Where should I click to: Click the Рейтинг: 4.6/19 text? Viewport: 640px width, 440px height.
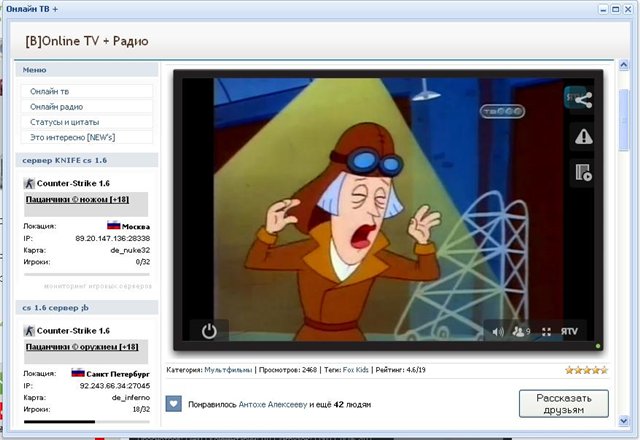pyautogui.click(x=400, y=370)
